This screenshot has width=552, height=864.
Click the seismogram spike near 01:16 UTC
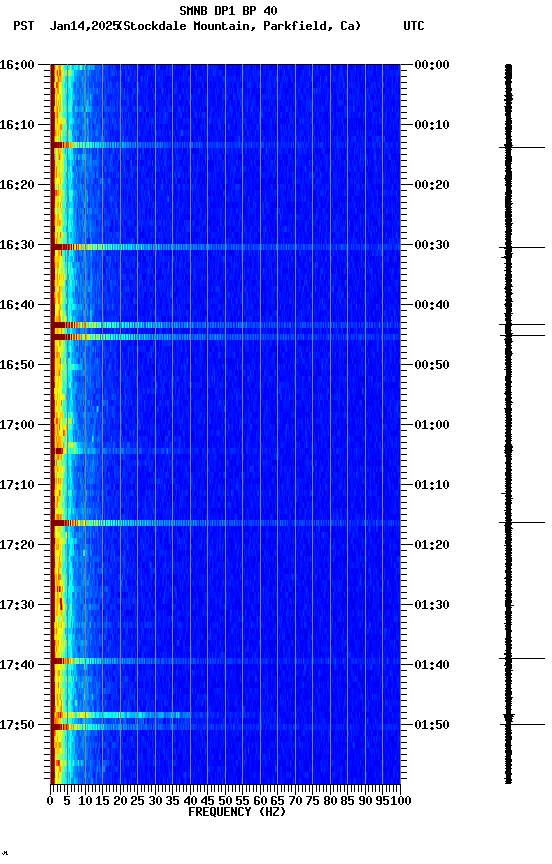[x=522, y=522]
